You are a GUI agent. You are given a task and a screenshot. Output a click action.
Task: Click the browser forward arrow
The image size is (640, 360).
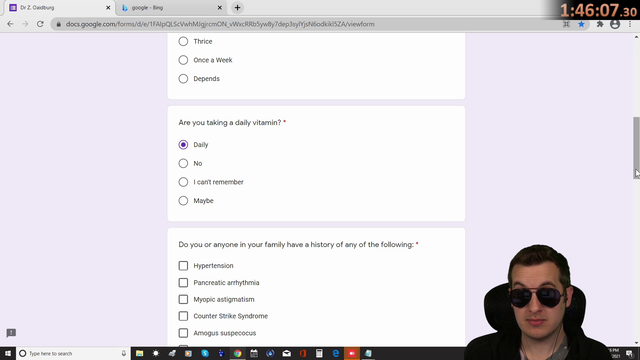pos(25,24)
